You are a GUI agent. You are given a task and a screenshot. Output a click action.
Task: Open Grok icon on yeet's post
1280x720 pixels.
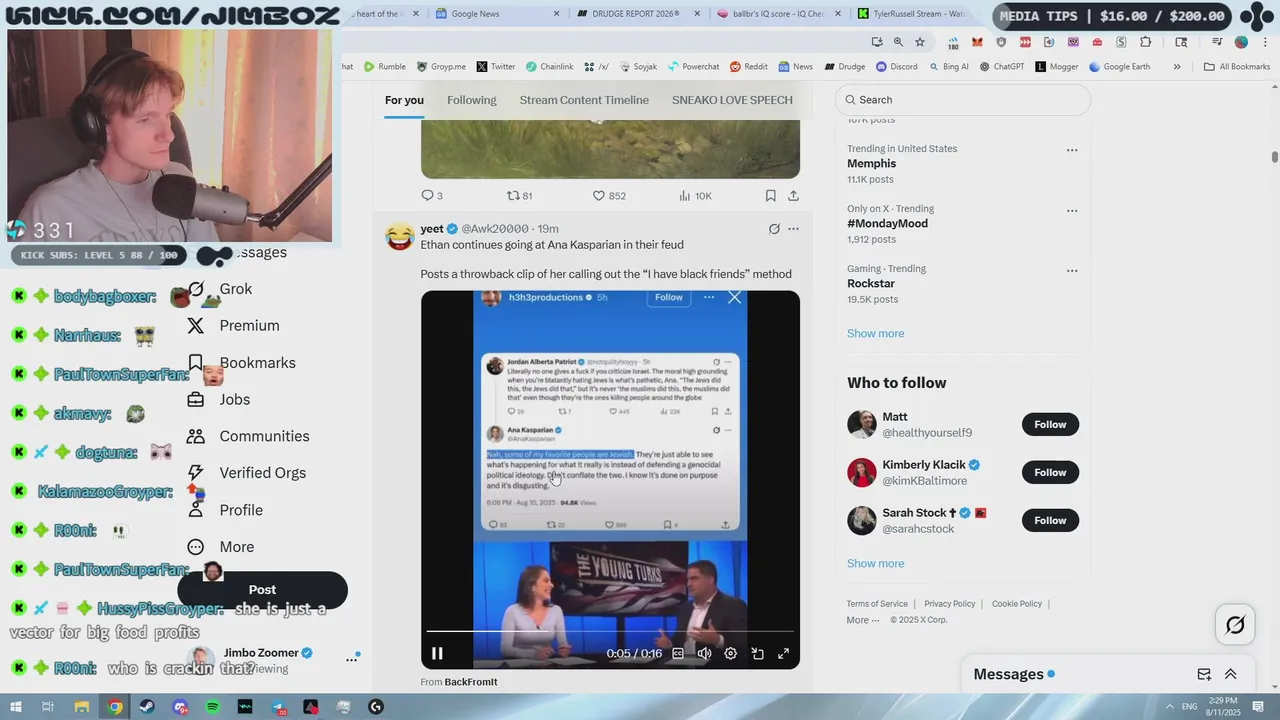[x=774, y=229]
